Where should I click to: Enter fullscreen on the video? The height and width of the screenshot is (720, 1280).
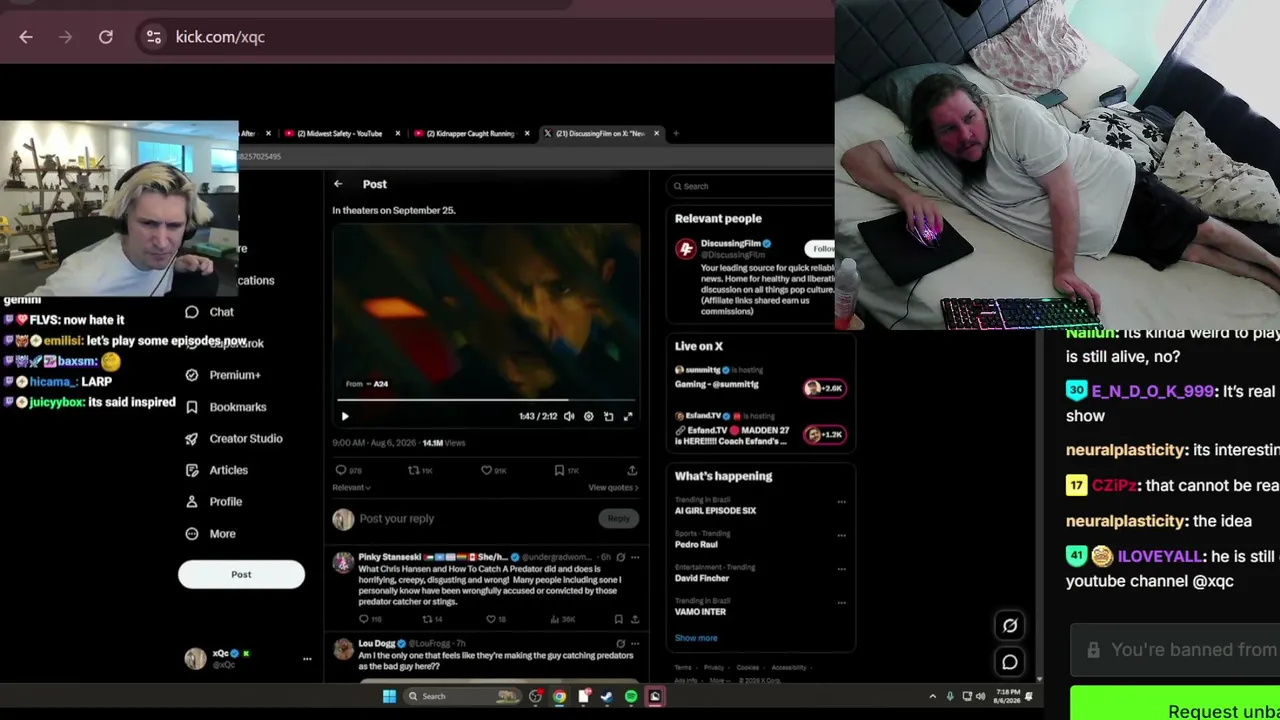(628, 416)
